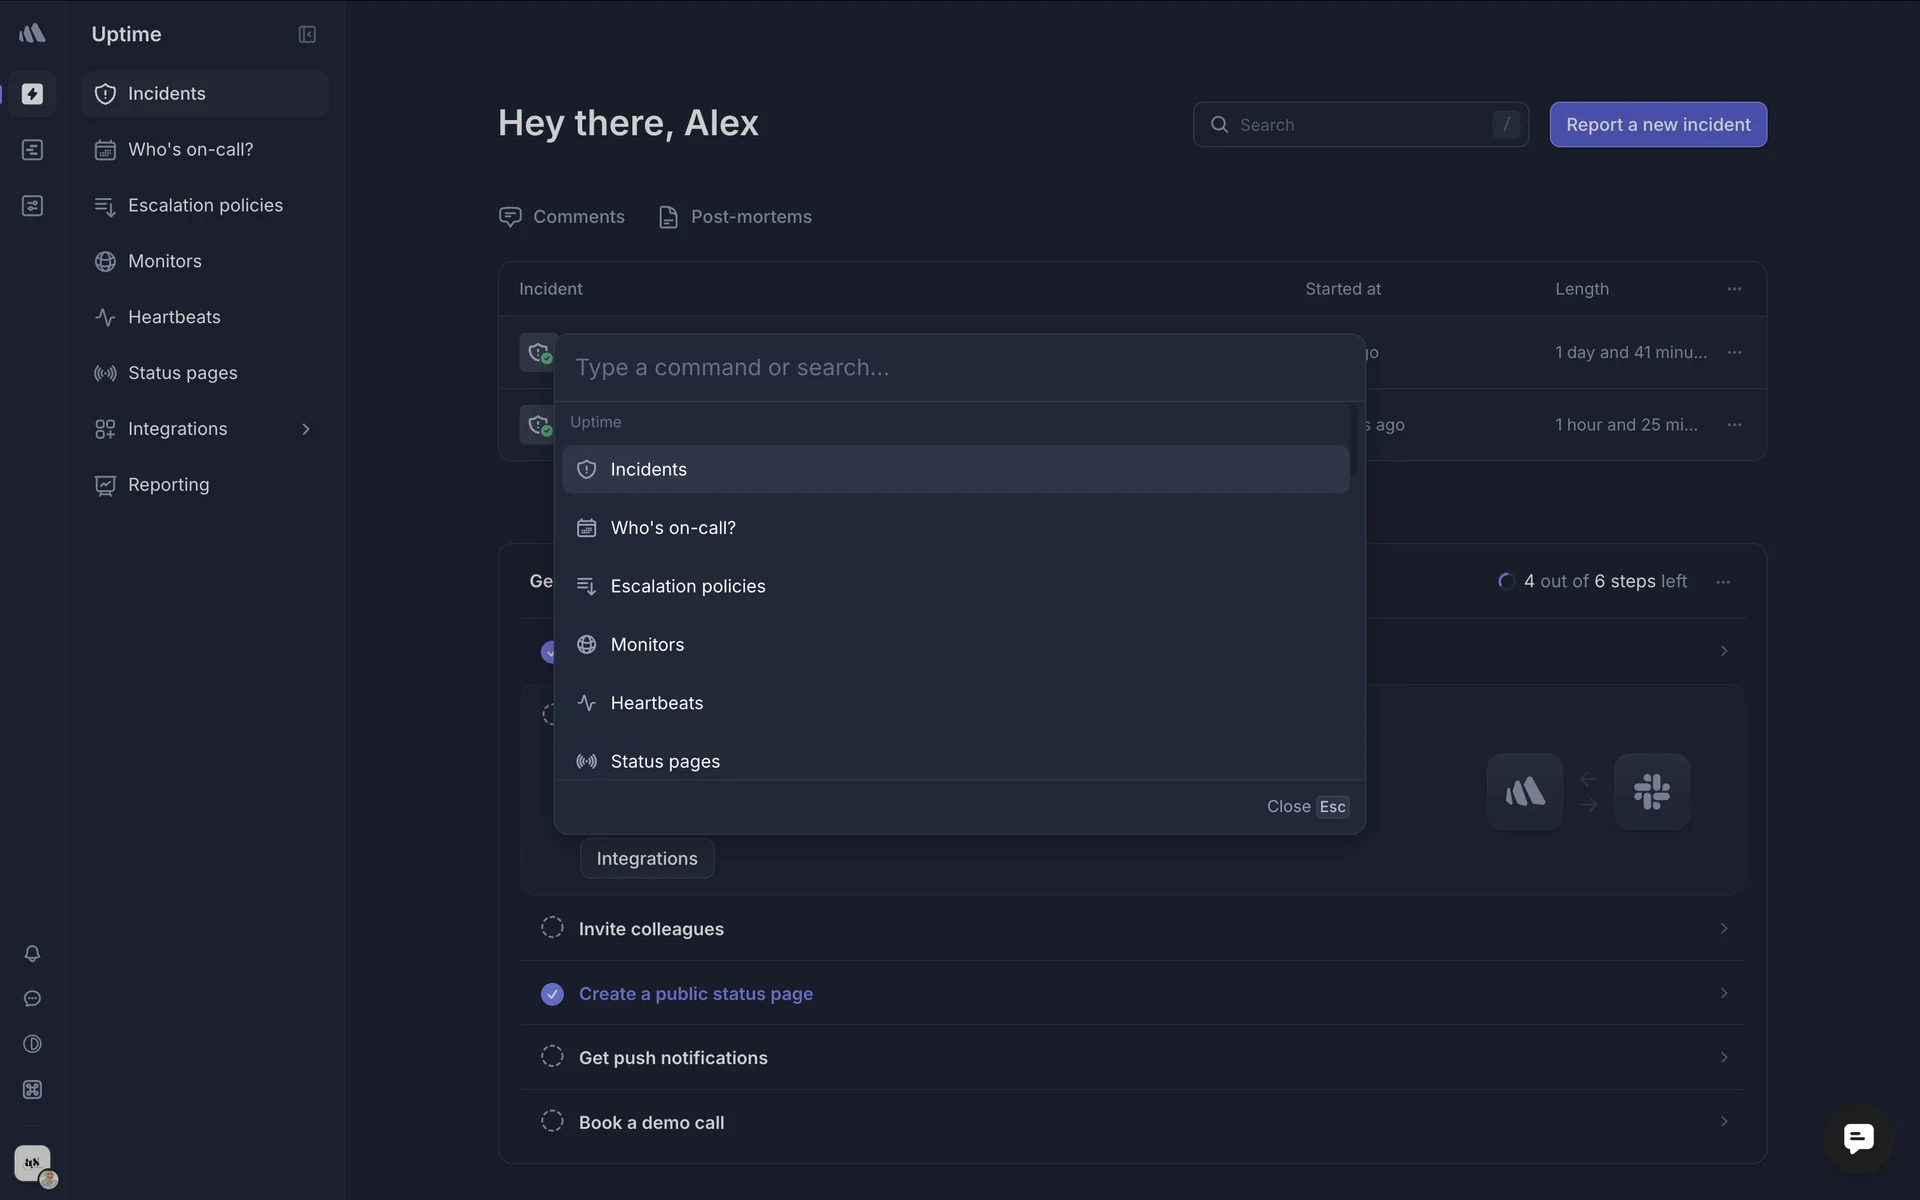Toggle the checked Create public status page step
This screenshot has width=1920, height=1200.
552,993
